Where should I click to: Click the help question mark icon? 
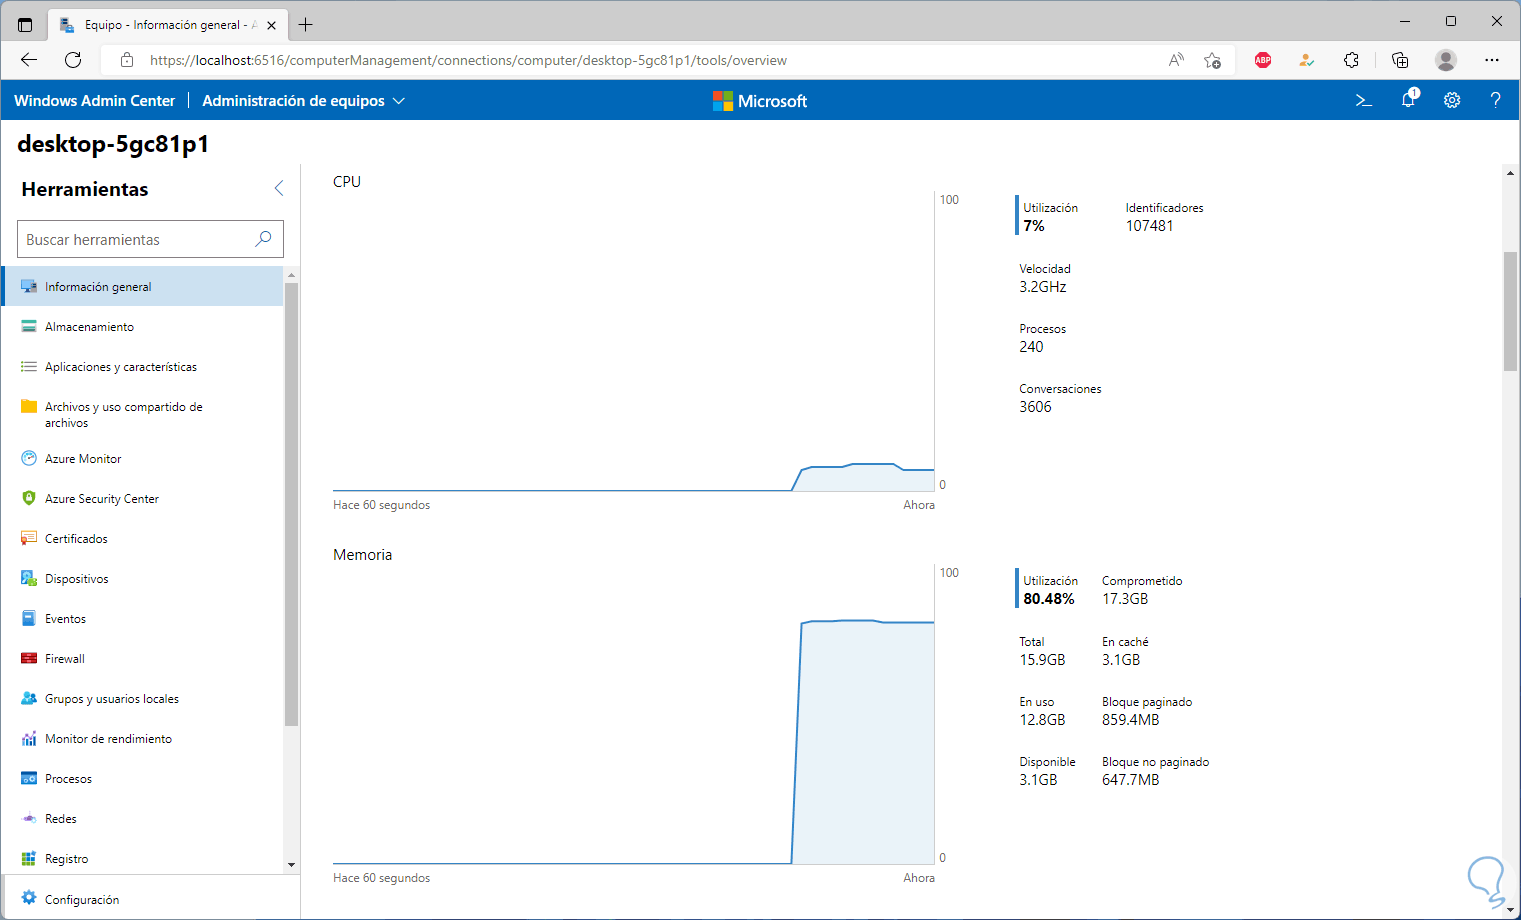pos(1495,100)
